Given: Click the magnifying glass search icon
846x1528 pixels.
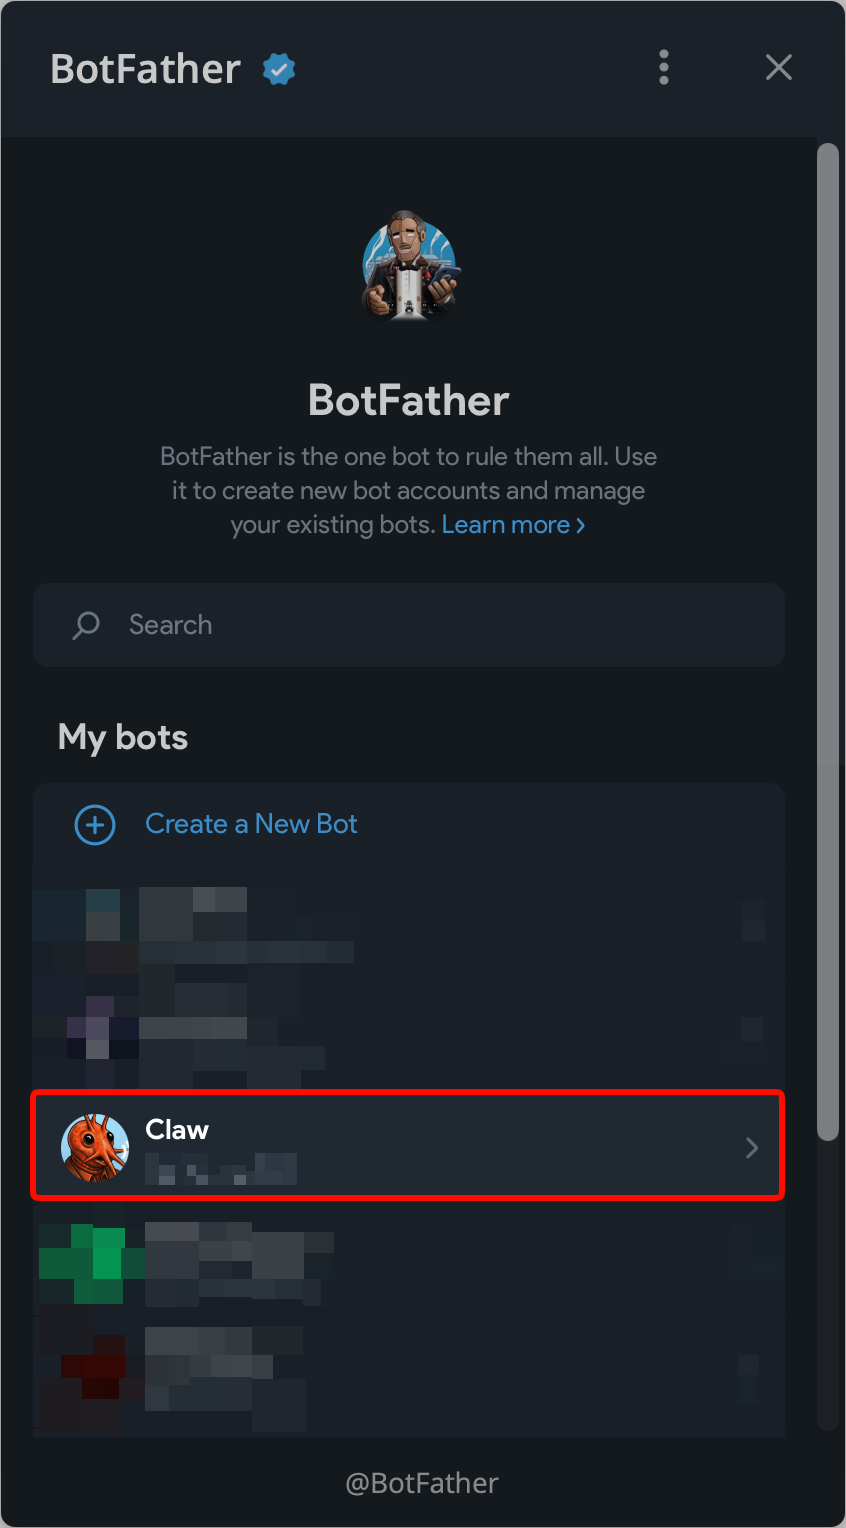Looking at the screenshot, I should (x=86, y=625).
